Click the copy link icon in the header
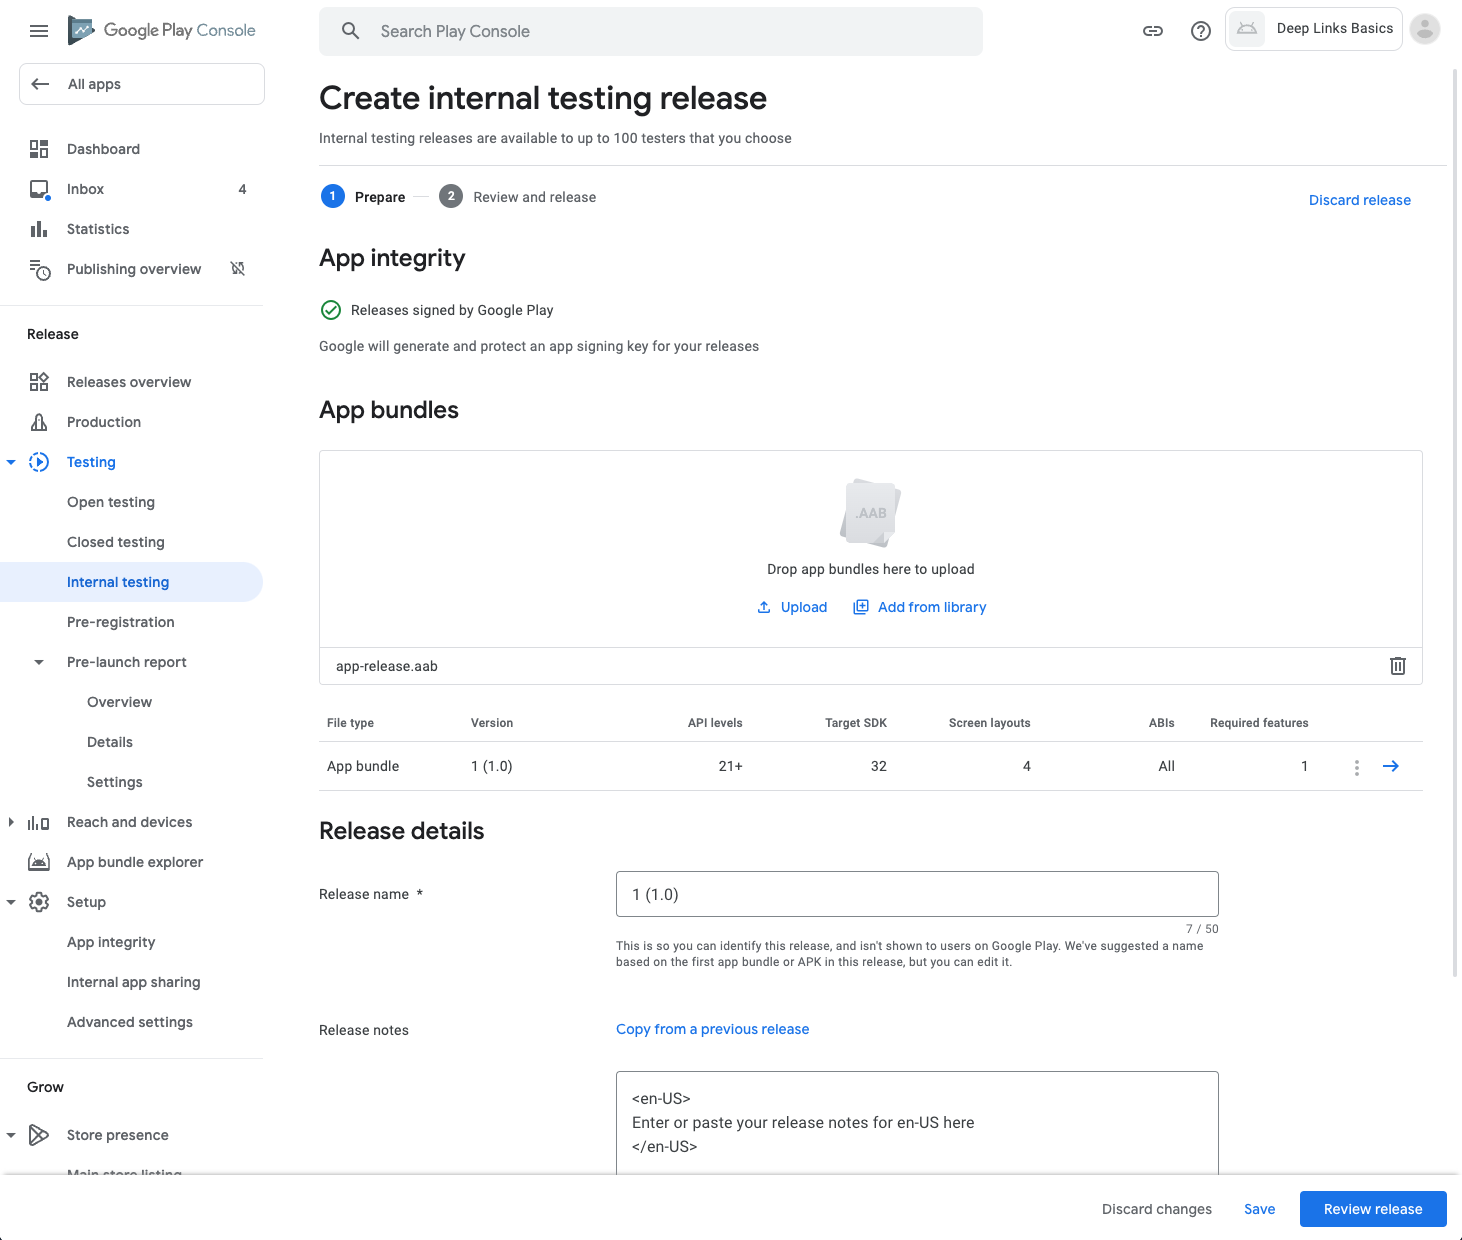The image size is (1462, 1240). (x=1153, y=31)
